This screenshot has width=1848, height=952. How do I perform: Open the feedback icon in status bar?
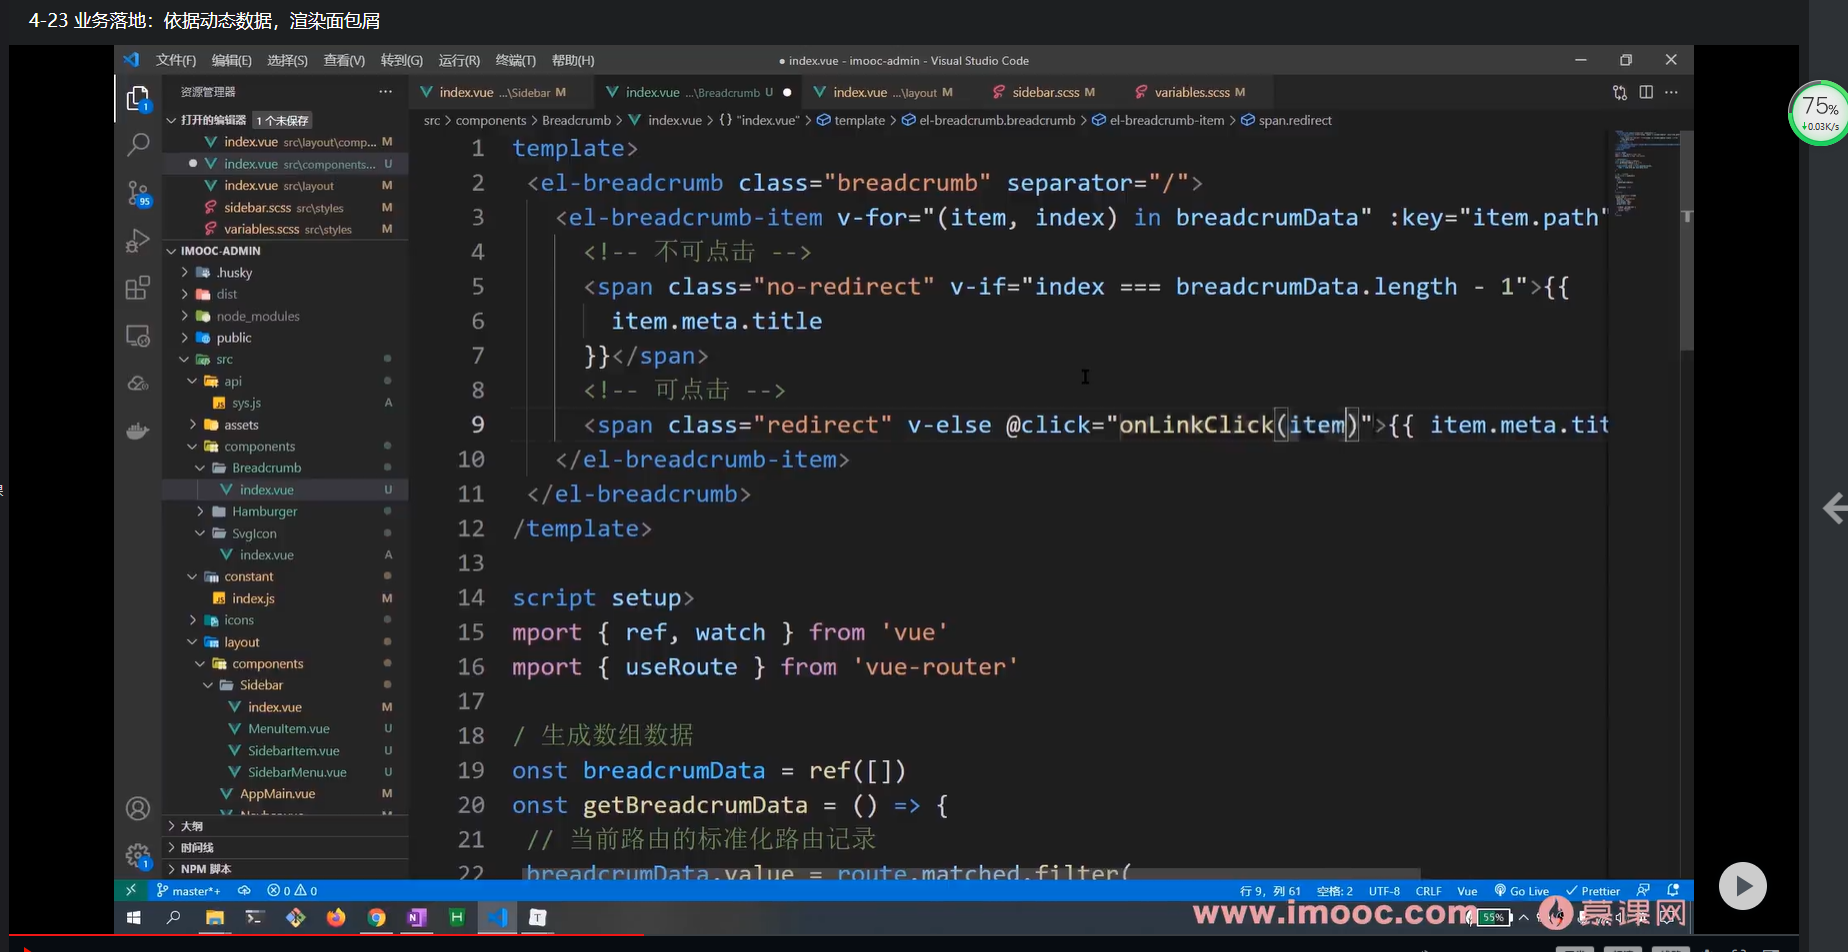(1643, 890)
